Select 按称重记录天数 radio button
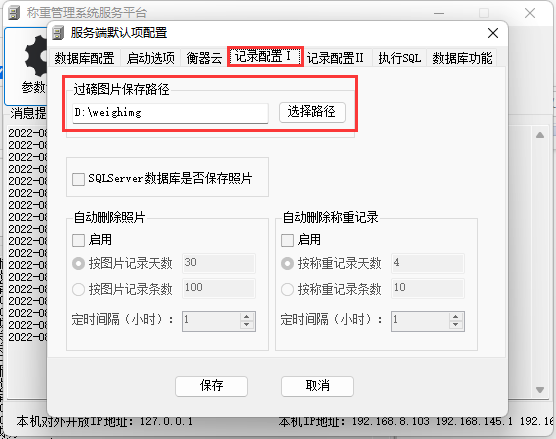 click(x=287, y=263)
